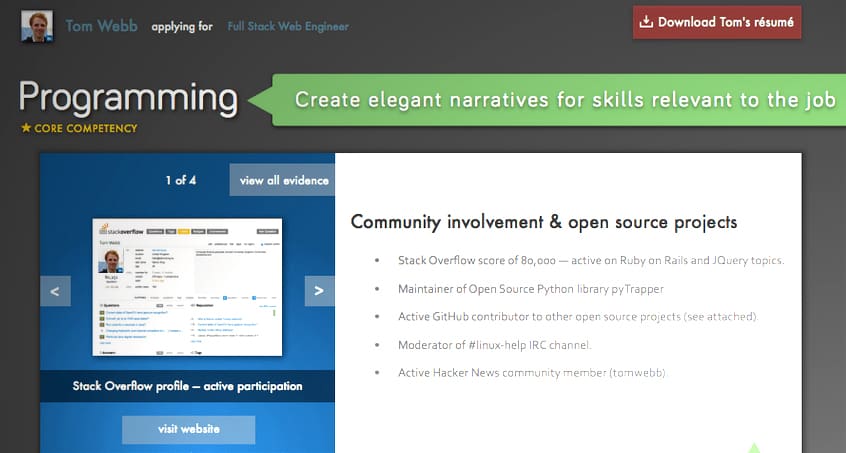Download Tom's résumé
Viewport: 846px width, 453px height.
pyautogui.click(x=716, y=22)
